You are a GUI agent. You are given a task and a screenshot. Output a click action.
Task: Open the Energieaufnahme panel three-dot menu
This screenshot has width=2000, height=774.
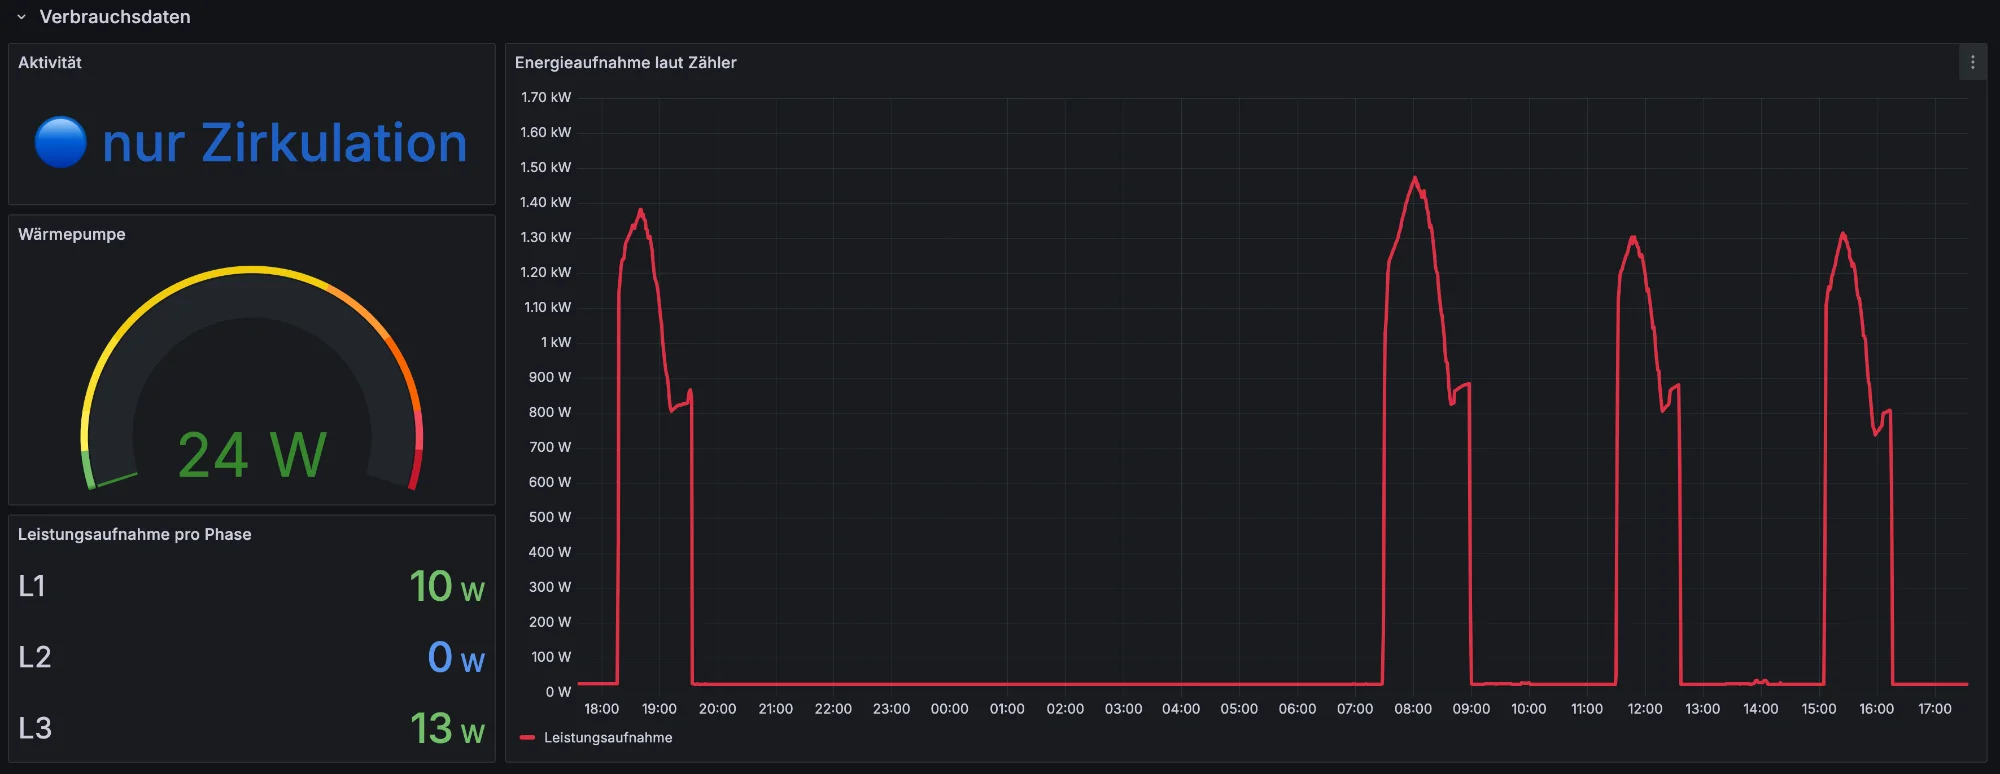1972,62
